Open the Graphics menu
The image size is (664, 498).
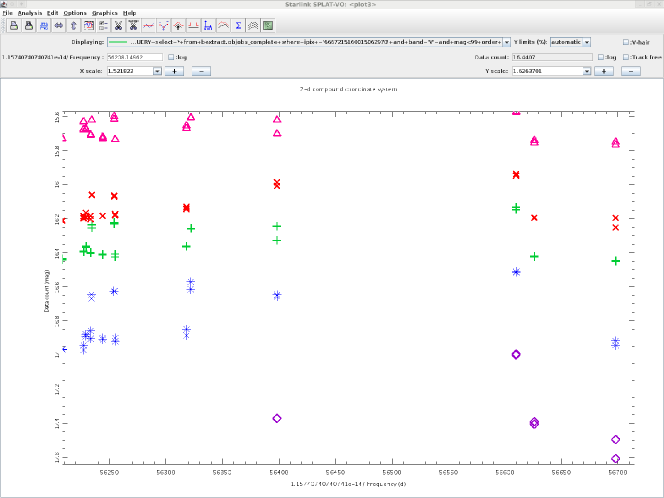(105, 12)
